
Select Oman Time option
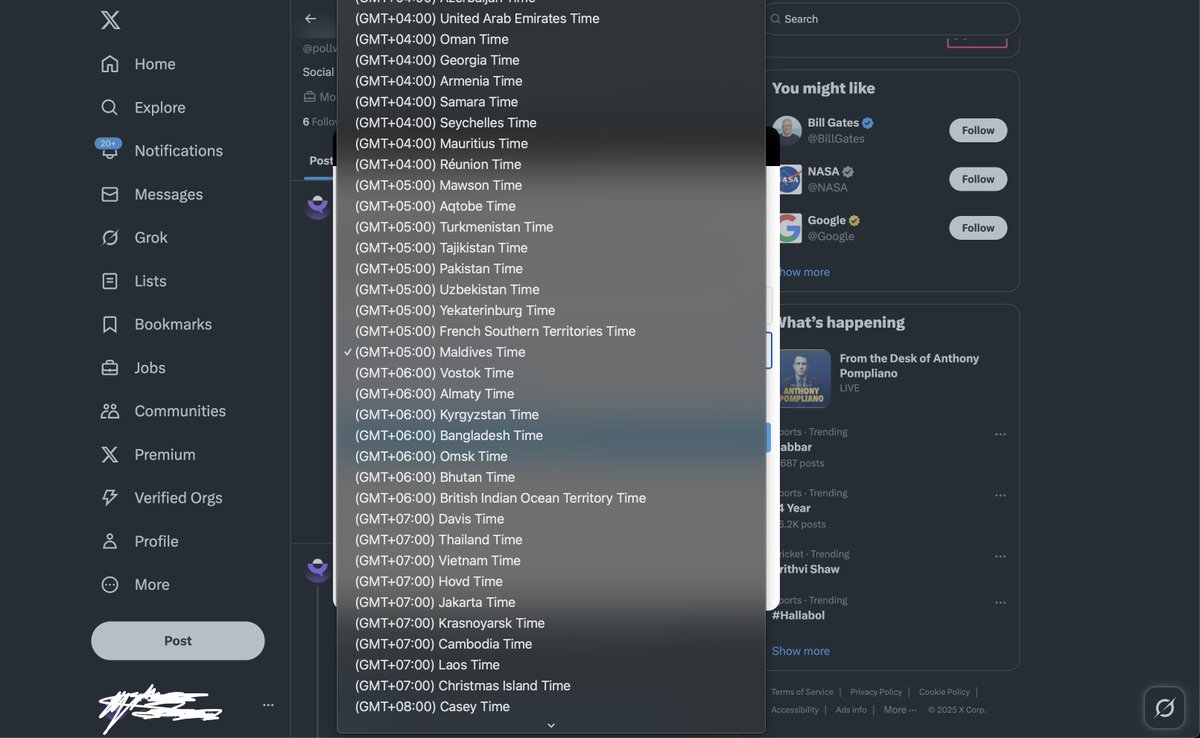pos(551,39)
